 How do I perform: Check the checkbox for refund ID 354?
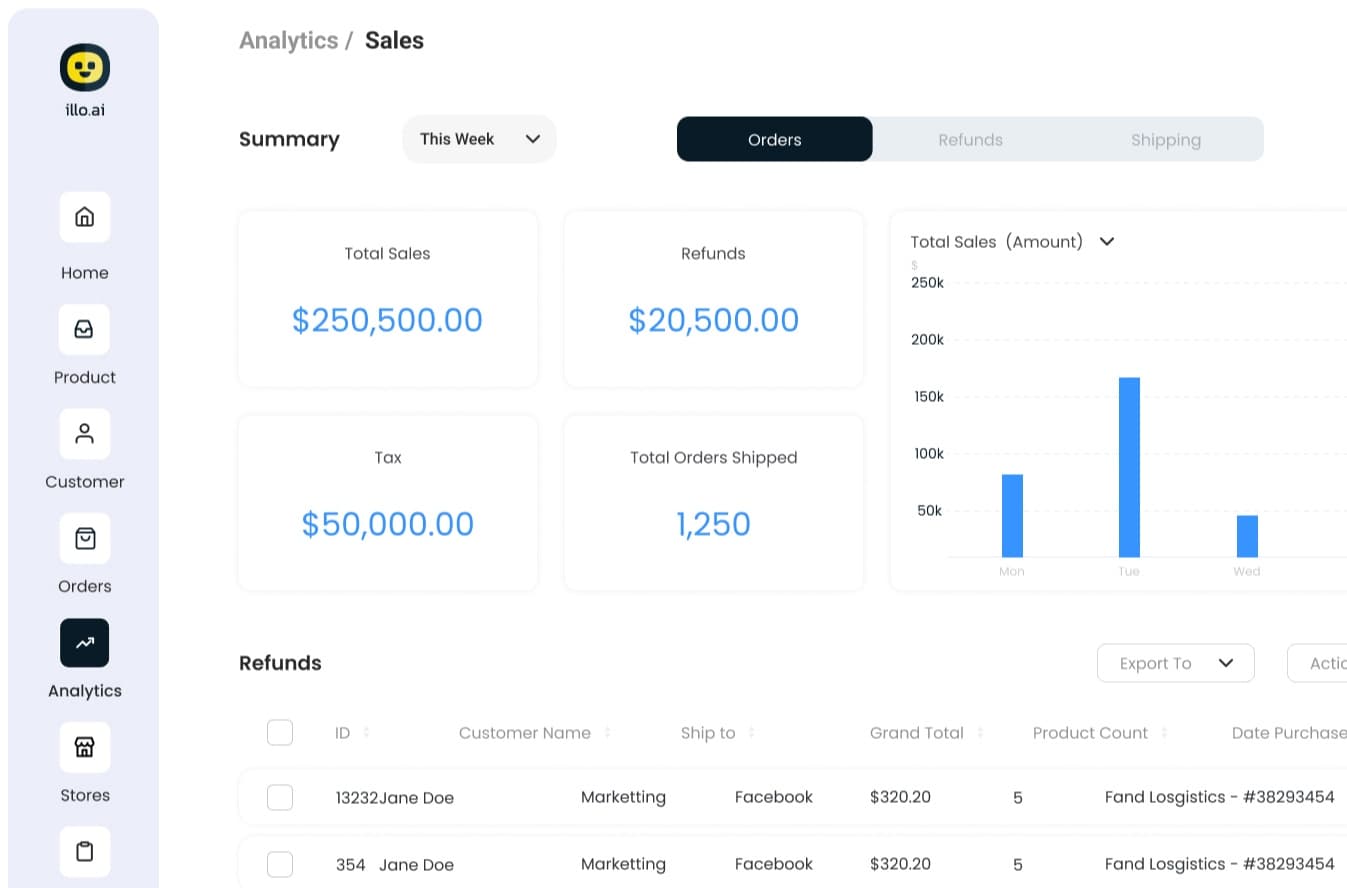tap(280, 864)
